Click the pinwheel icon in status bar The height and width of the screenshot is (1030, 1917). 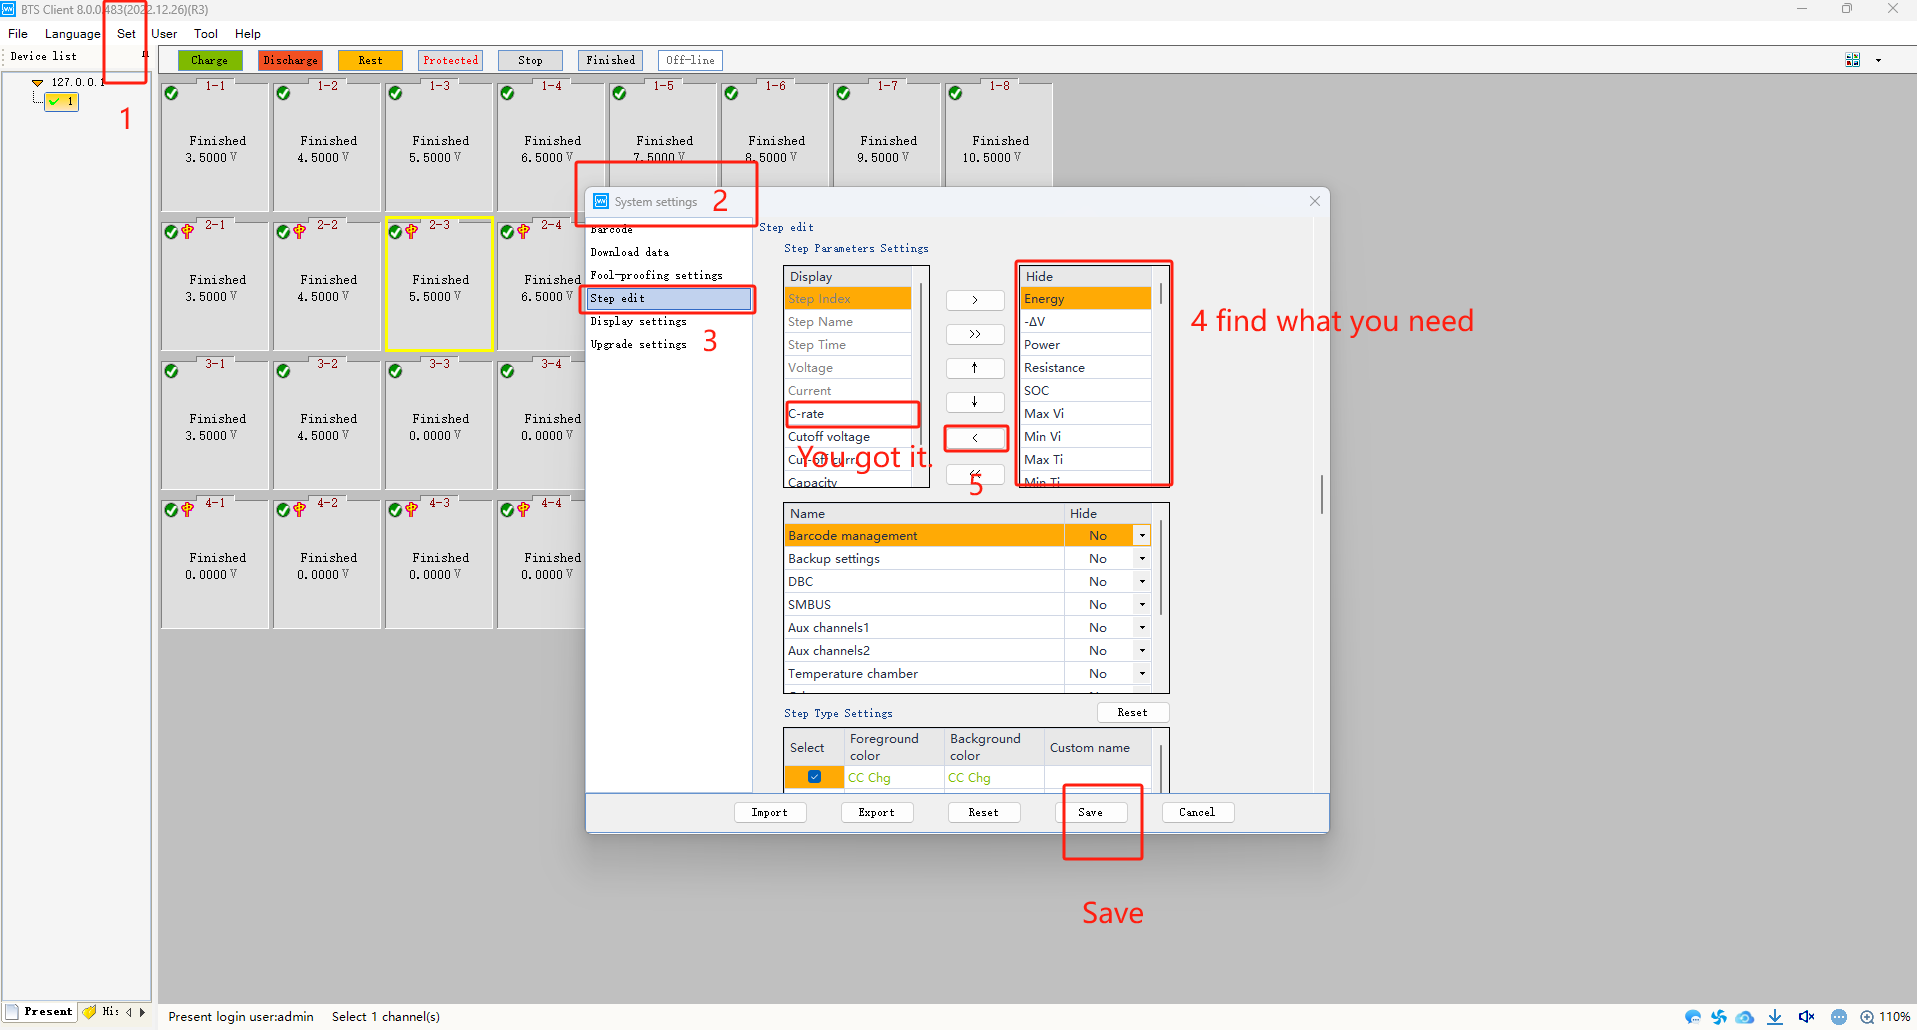[x=1718, y=1017]
